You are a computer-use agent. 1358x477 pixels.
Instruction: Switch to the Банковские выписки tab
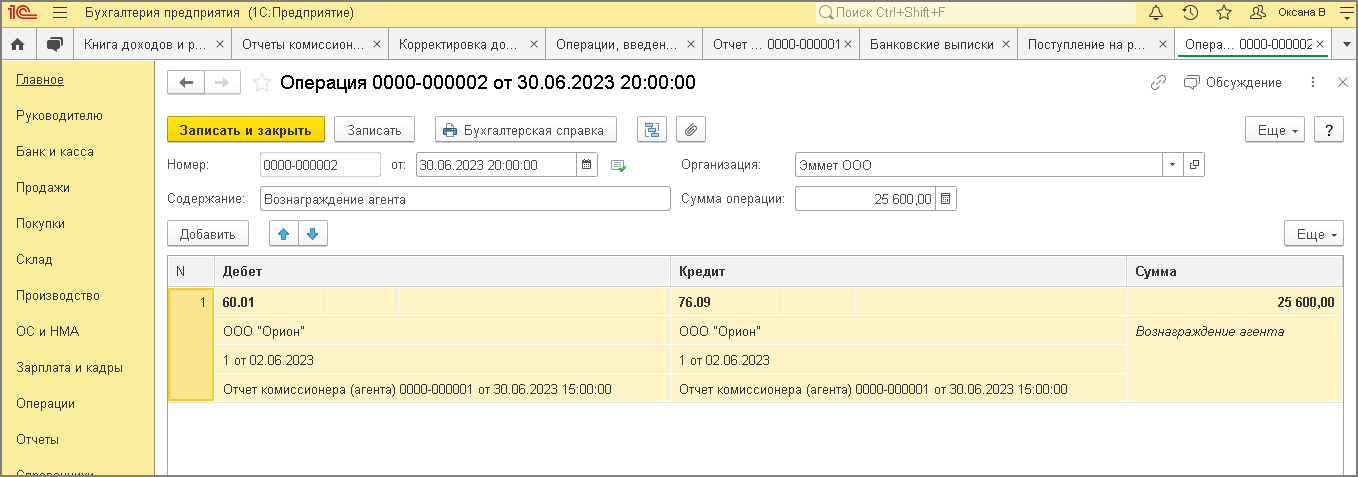click(x=931, y=45)
